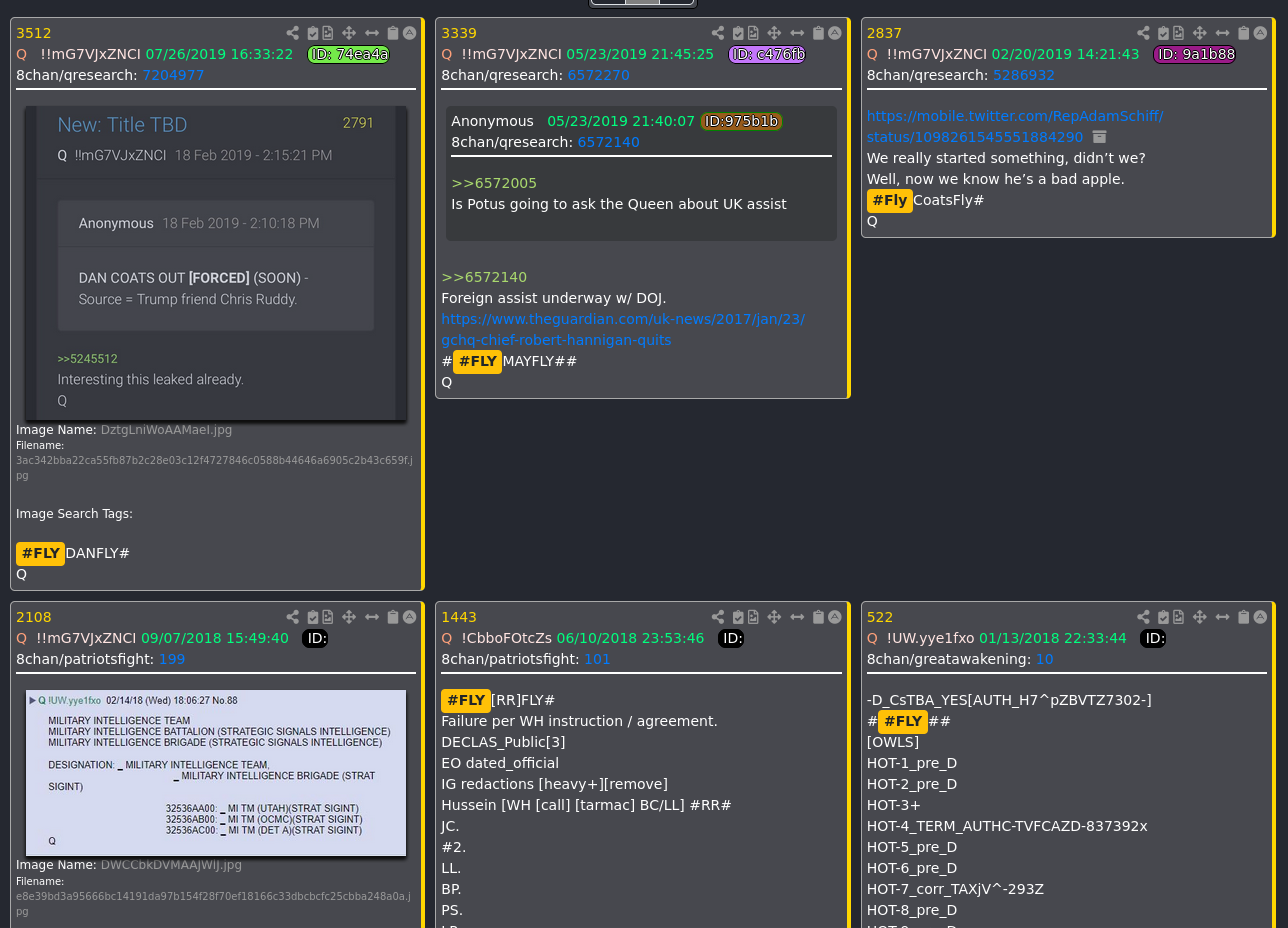The height and width of the screenshot is (928, 1288).
Task: Click the clipboard-check icon on post 2837
Action: click(1164, 33)
